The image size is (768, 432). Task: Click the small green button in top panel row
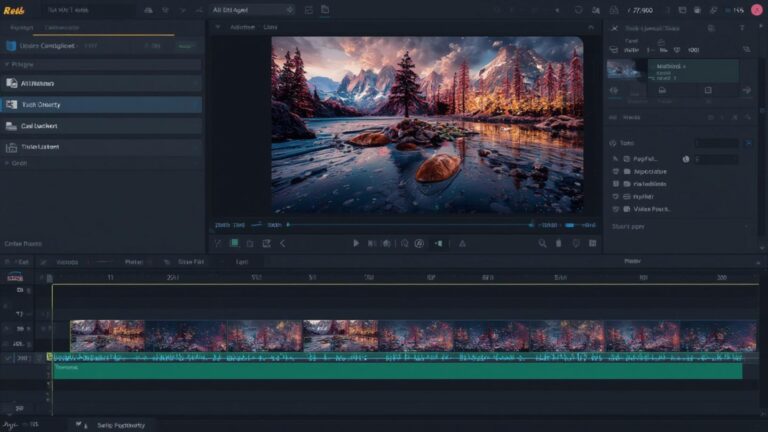click(x=185, y=46)
